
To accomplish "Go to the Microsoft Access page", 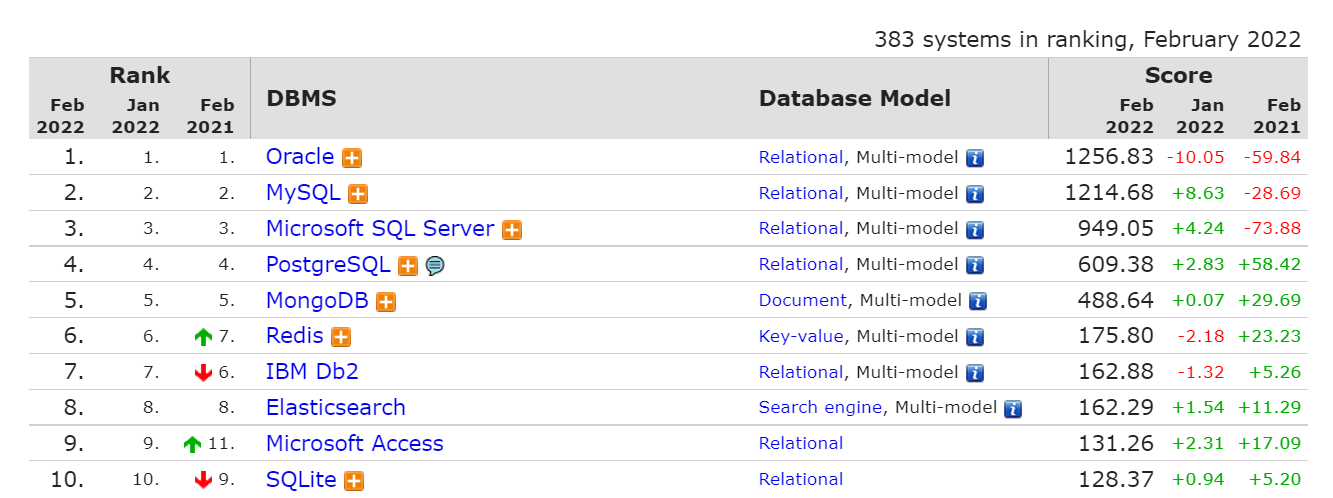I will 355,444.
